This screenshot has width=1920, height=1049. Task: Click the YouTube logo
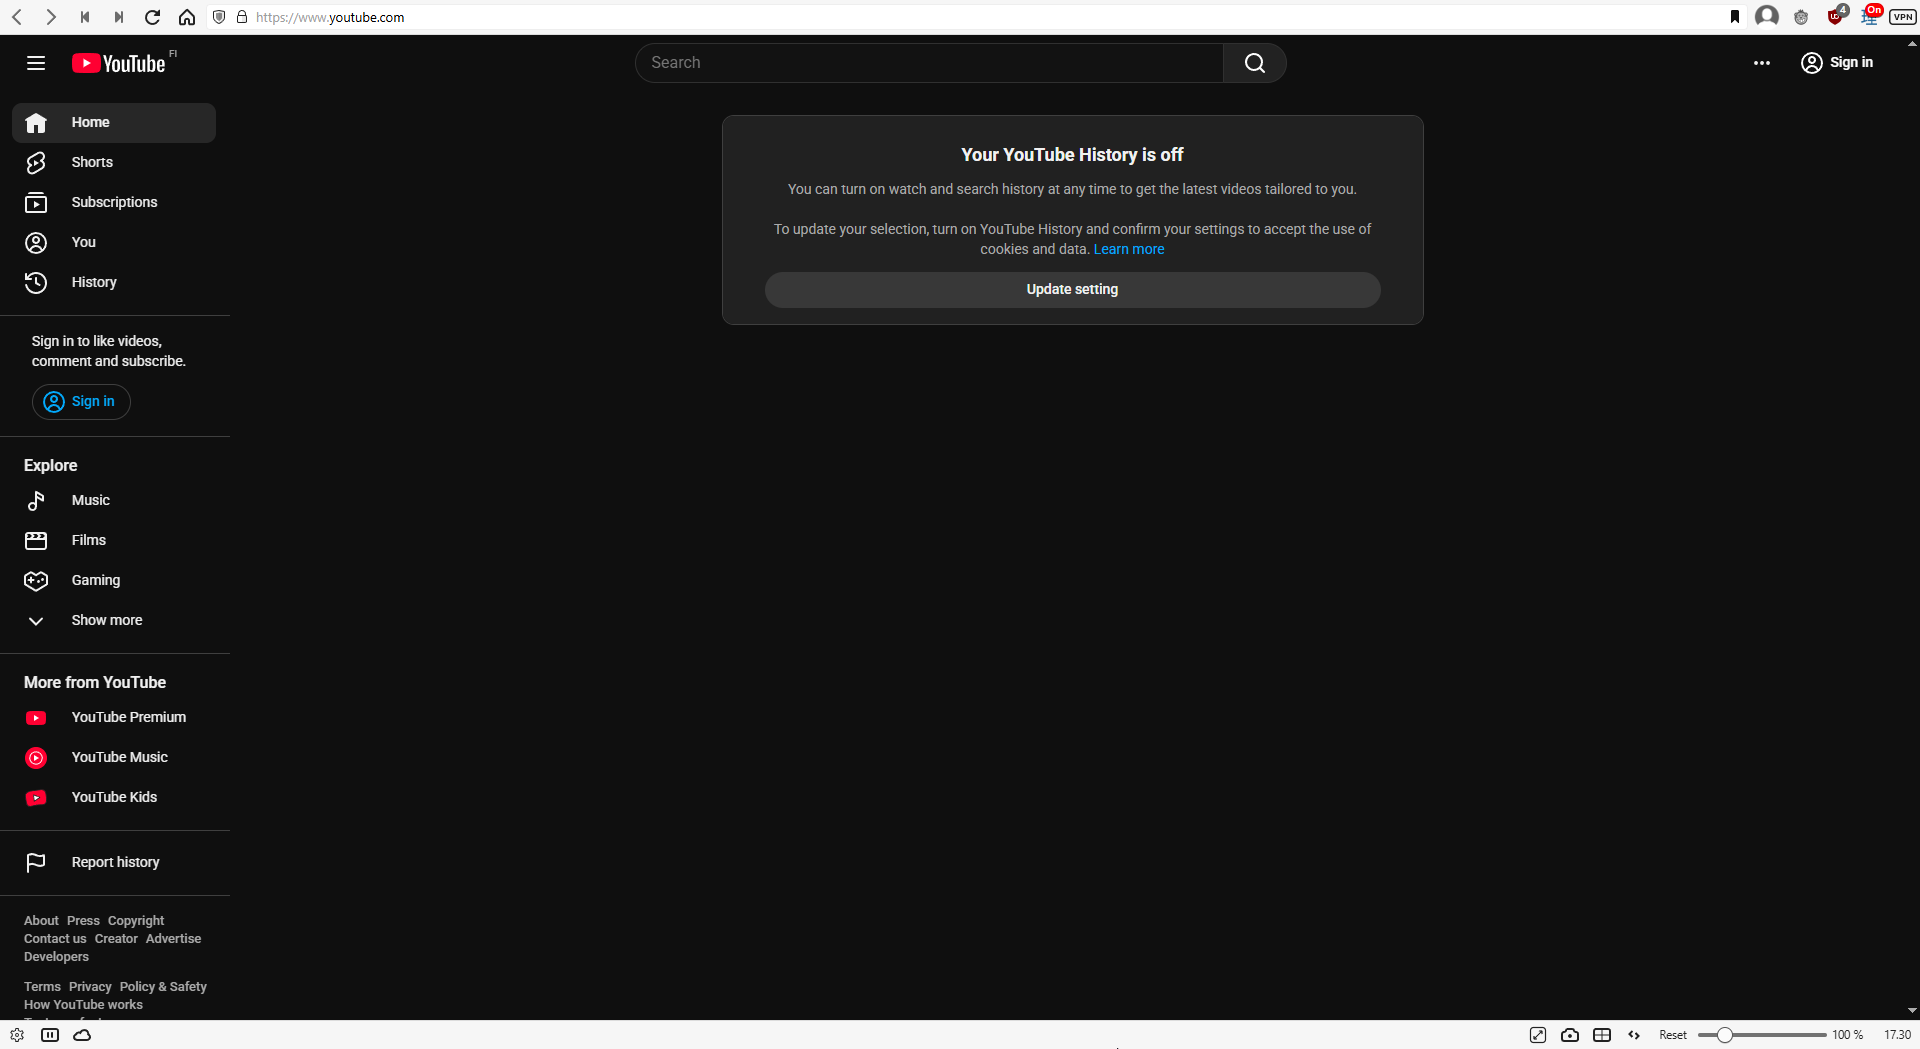(x=119, y=63)
